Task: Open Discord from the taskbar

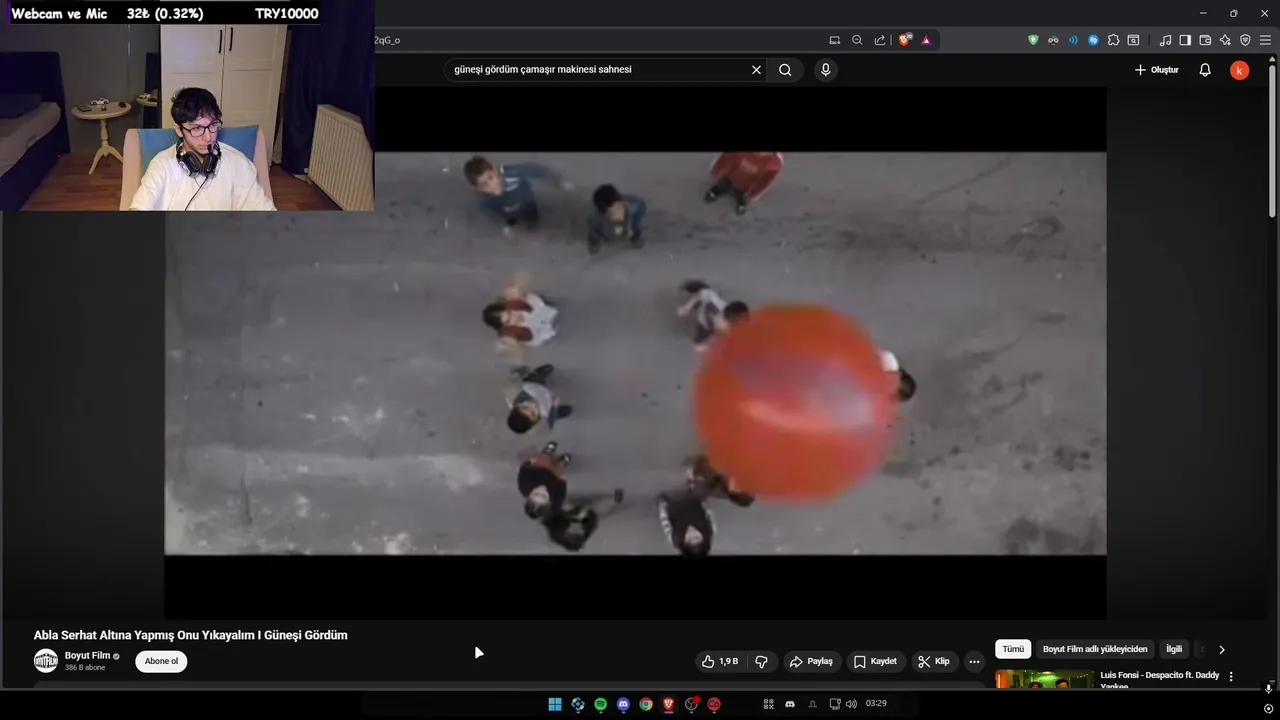Action: (623, 704)
